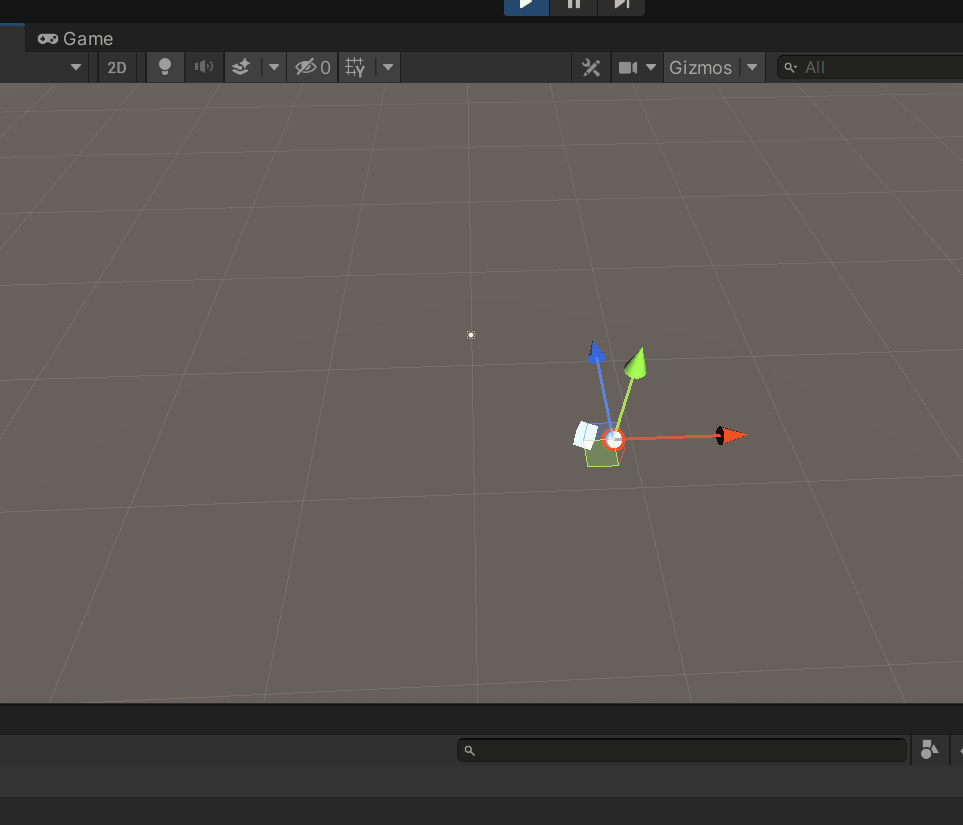
Task: Click the hidden objects visibility icon
Action: coord(305,67)
